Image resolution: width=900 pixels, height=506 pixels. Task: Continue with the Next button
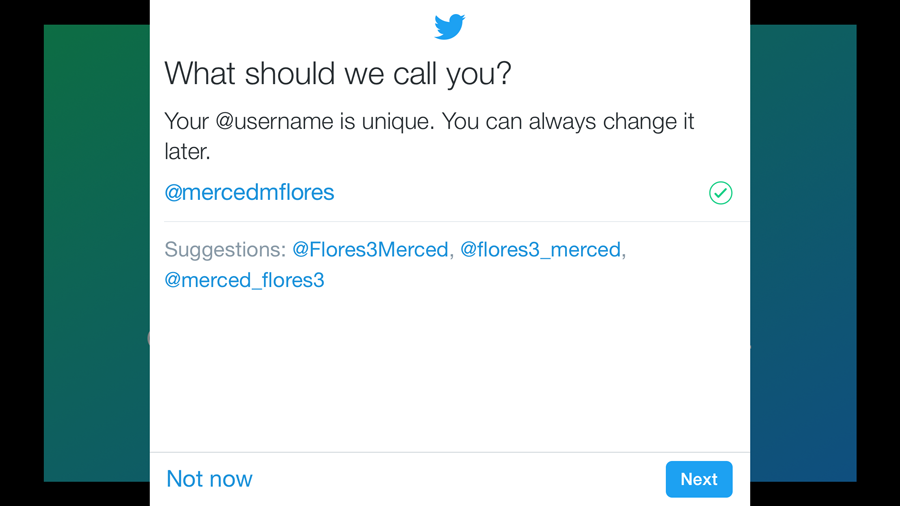pos(699,479)
